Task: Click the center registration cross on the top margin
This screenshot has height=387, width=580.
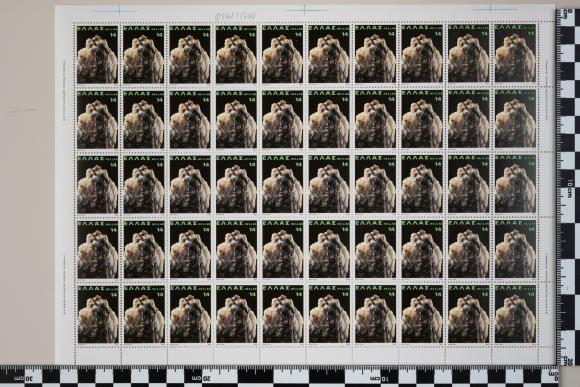Action: click(305, 10)
